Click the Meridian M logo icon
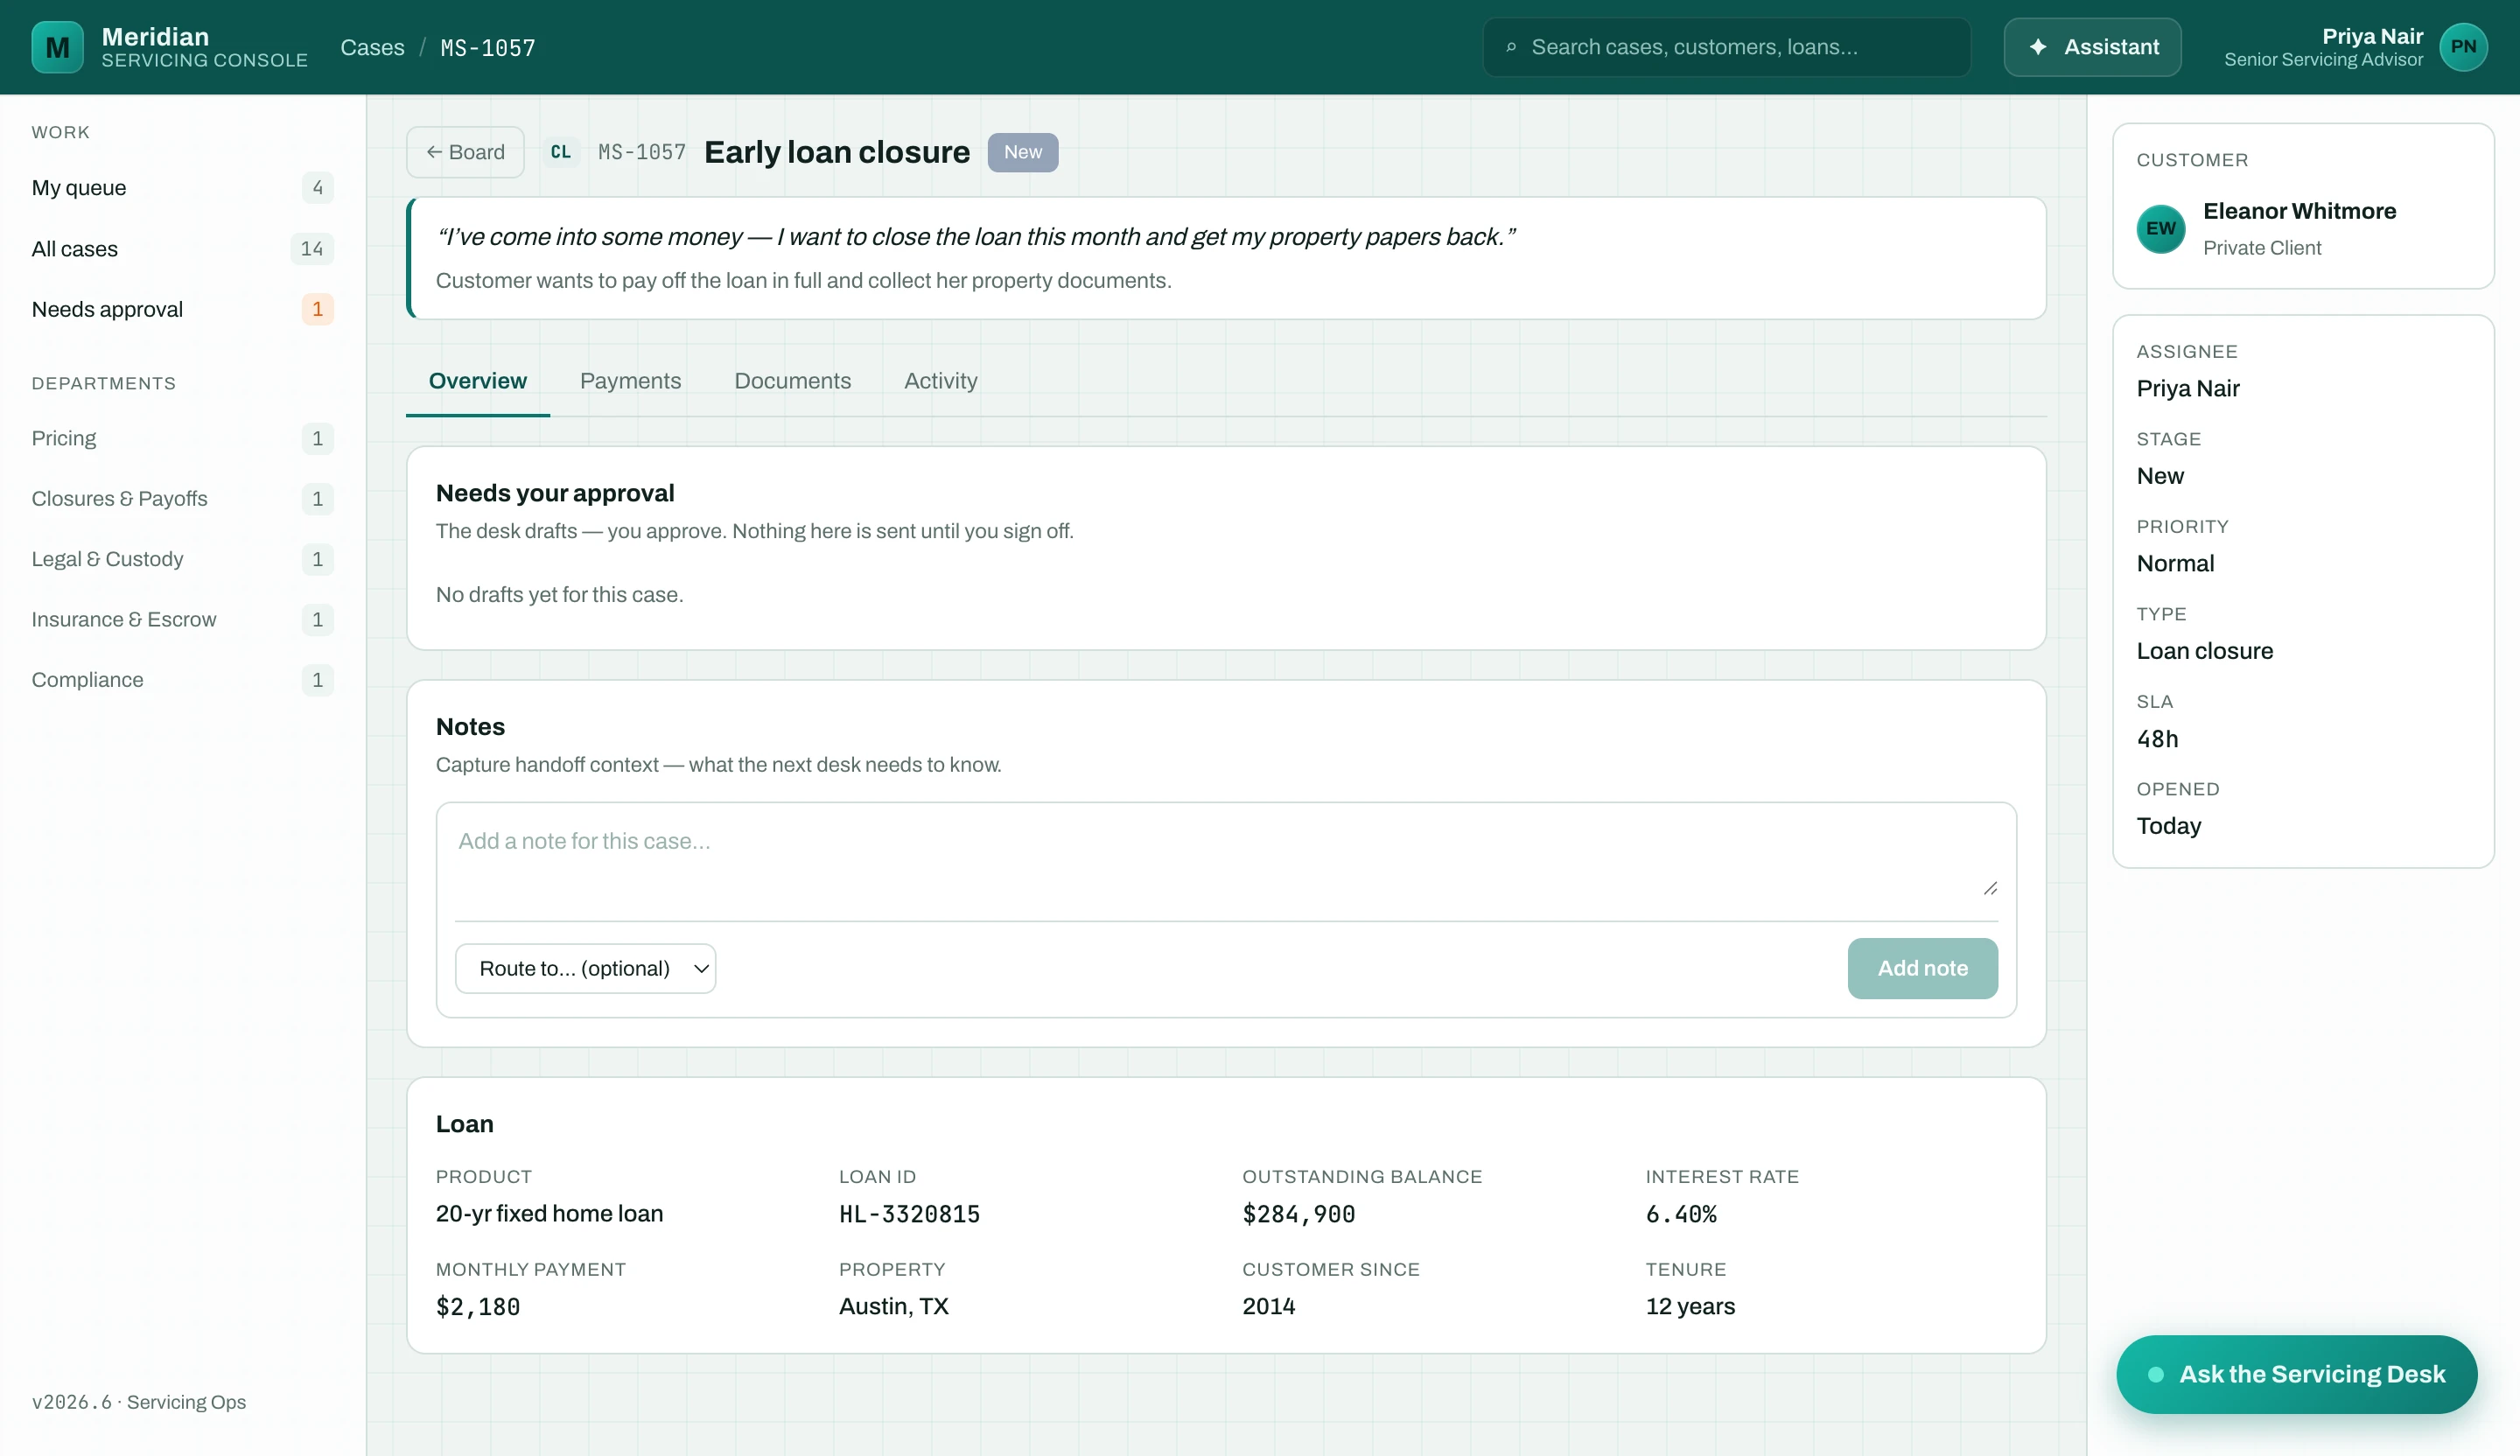Image resolution: width=2520 pixels, height=1456 pixels. 57,47
